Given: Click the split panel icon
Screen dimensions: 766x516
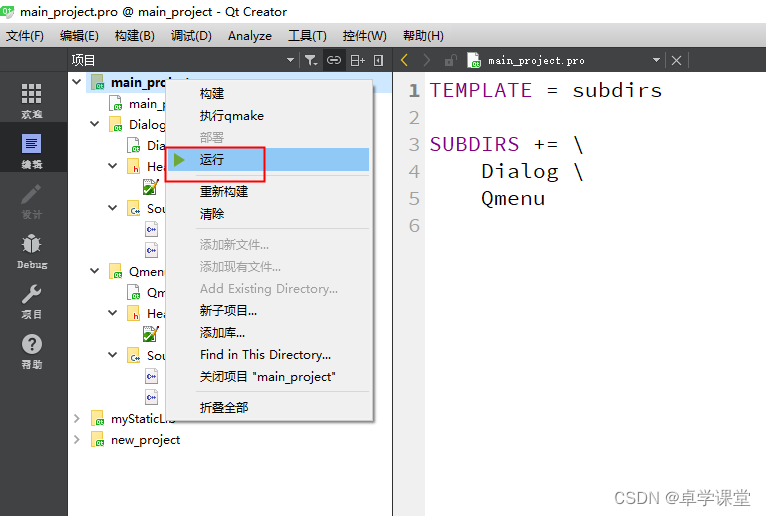Looking at the screenshot, I should click(358, 60).
